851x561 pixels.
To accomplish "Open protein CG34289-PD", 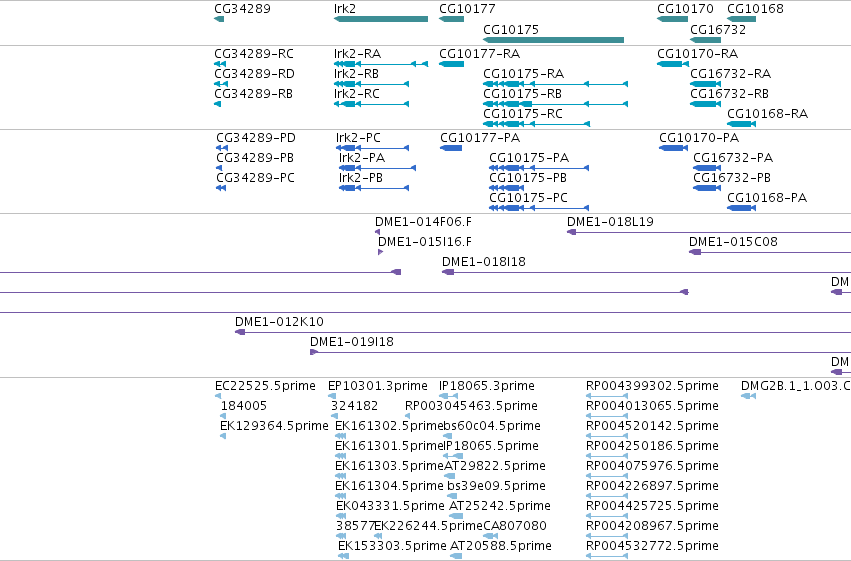I will pos(256,138).
